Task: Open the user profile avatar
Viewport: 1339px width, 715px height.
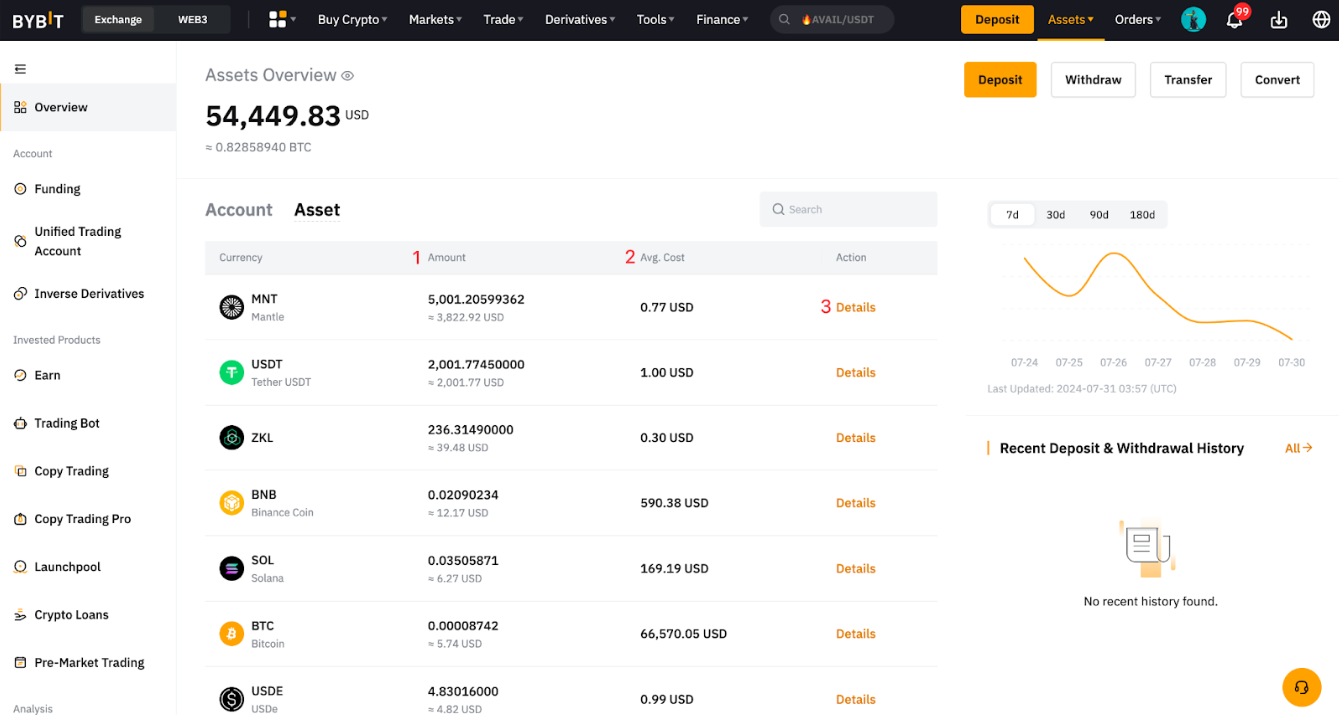Action: coord(1193,20)
